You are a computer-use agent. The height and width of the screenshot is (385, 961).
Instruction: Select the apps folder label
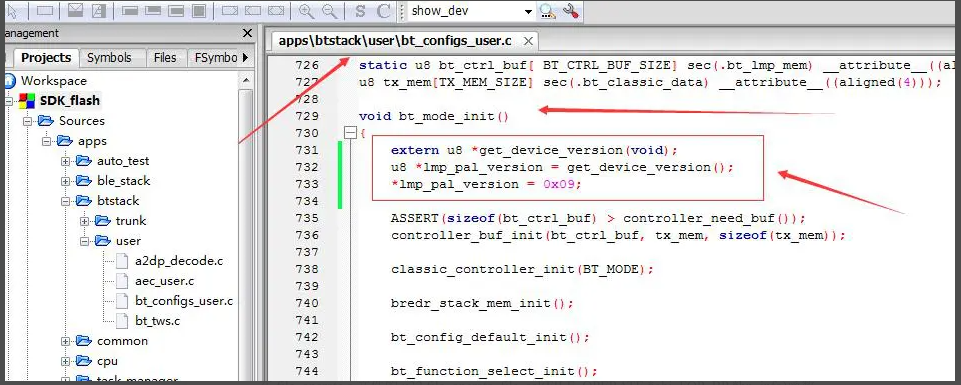tap(92, 141)
